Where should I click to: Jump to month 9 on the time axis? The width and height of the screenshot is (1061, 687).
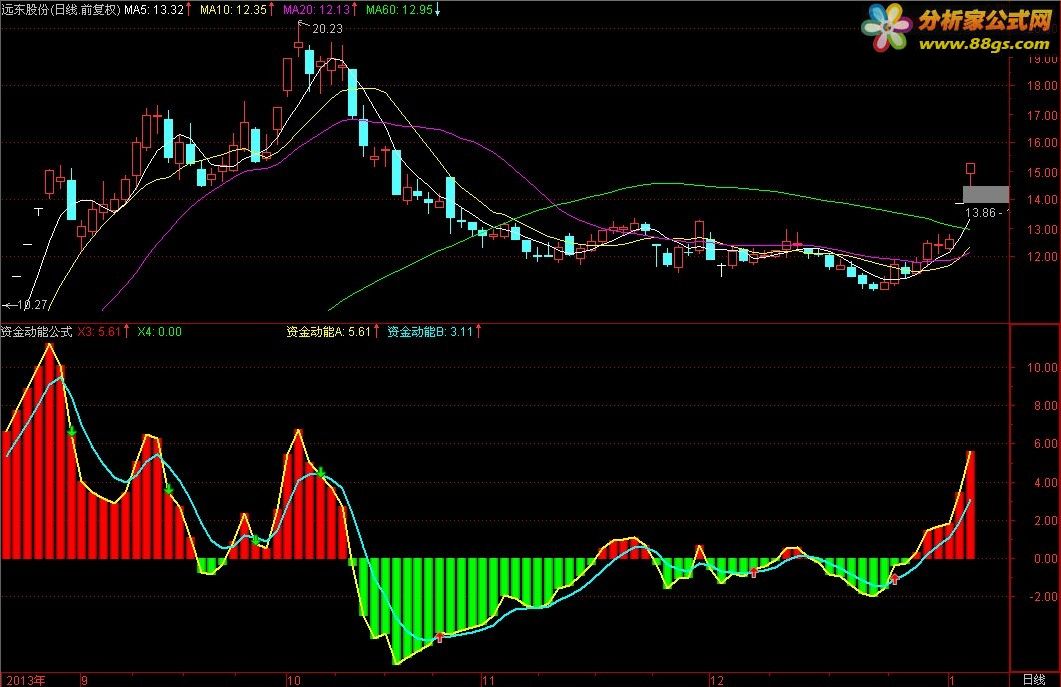pos(85,680)
